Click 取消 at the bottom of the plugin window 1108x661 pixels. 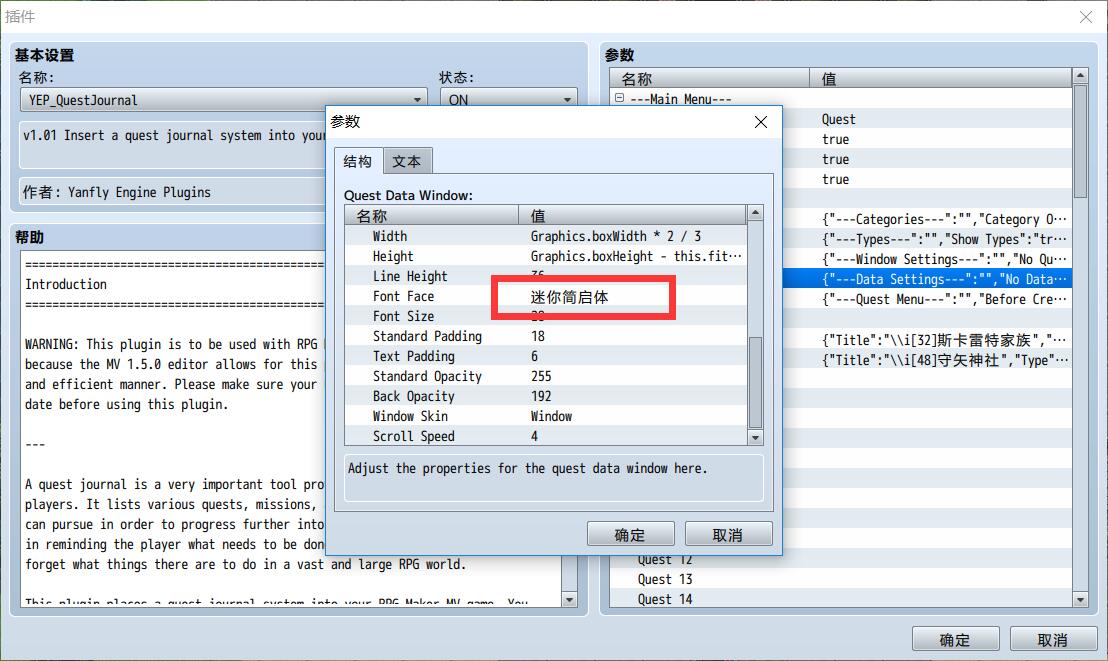click(x=1053, y=639)
